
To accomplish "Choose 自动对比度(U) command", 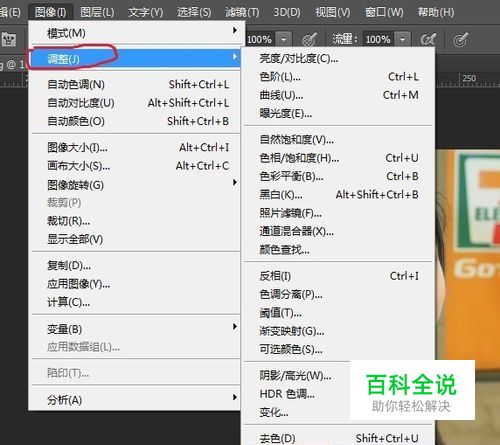I will point(136,103).
